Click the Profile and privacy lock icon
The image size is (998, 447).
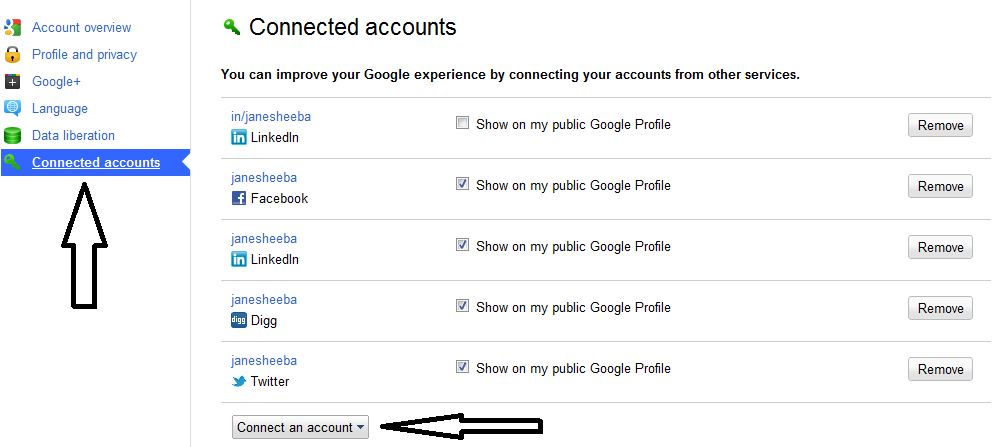click(13, 54)
